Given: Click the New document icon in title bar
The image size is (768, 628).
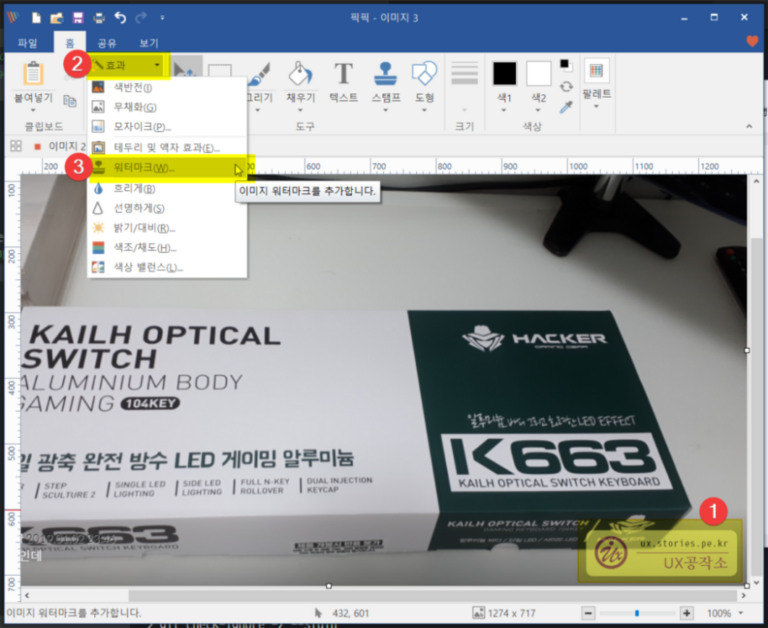Looking at the screenshot, I should click(36, 18).
